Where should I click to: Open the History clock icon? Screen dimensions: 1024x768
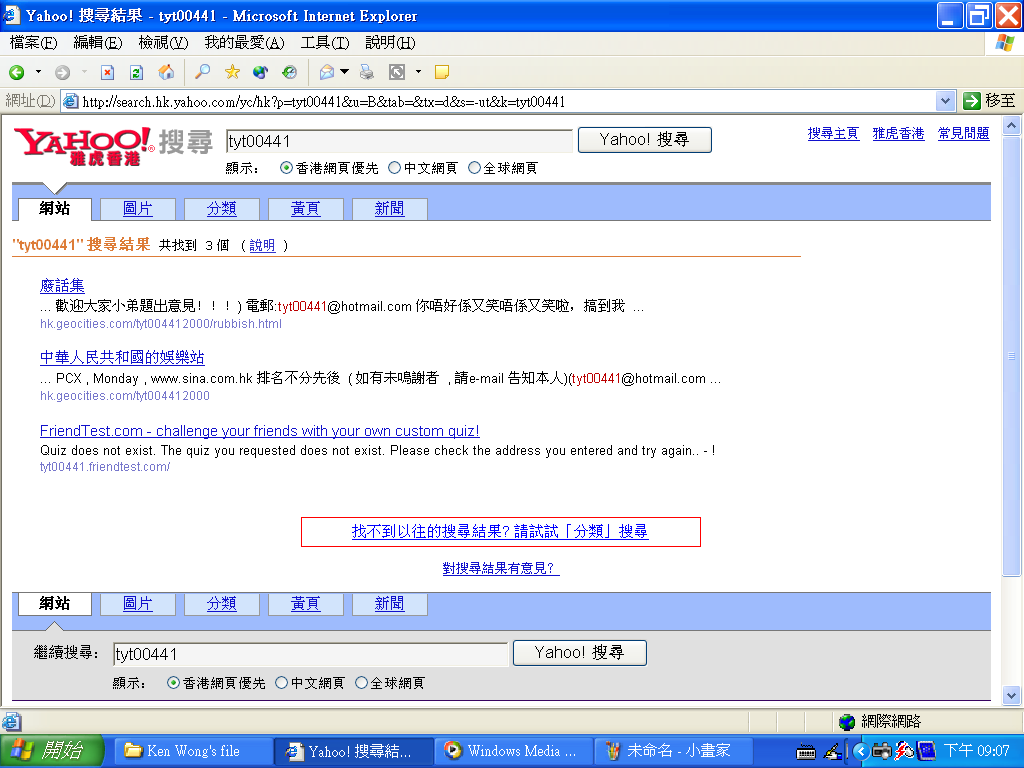coord(289,72)
